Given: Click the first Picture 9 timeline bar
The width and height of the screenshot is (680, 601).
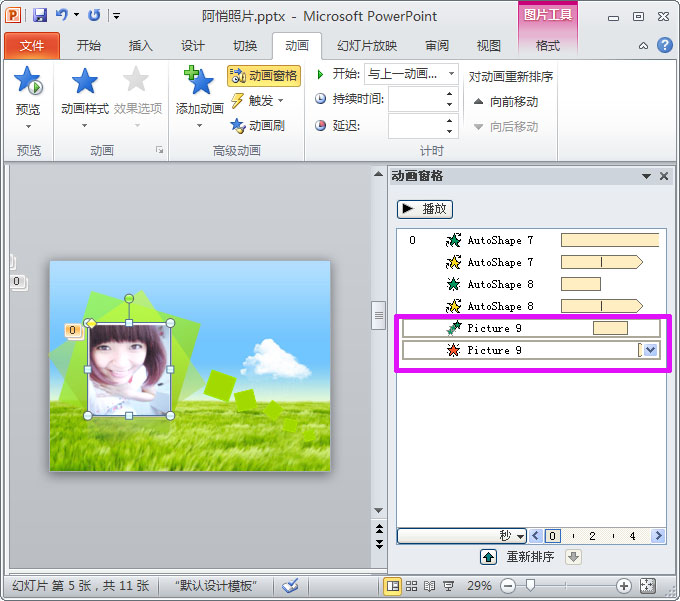Looking at the screenshot, I should point(610,328).
